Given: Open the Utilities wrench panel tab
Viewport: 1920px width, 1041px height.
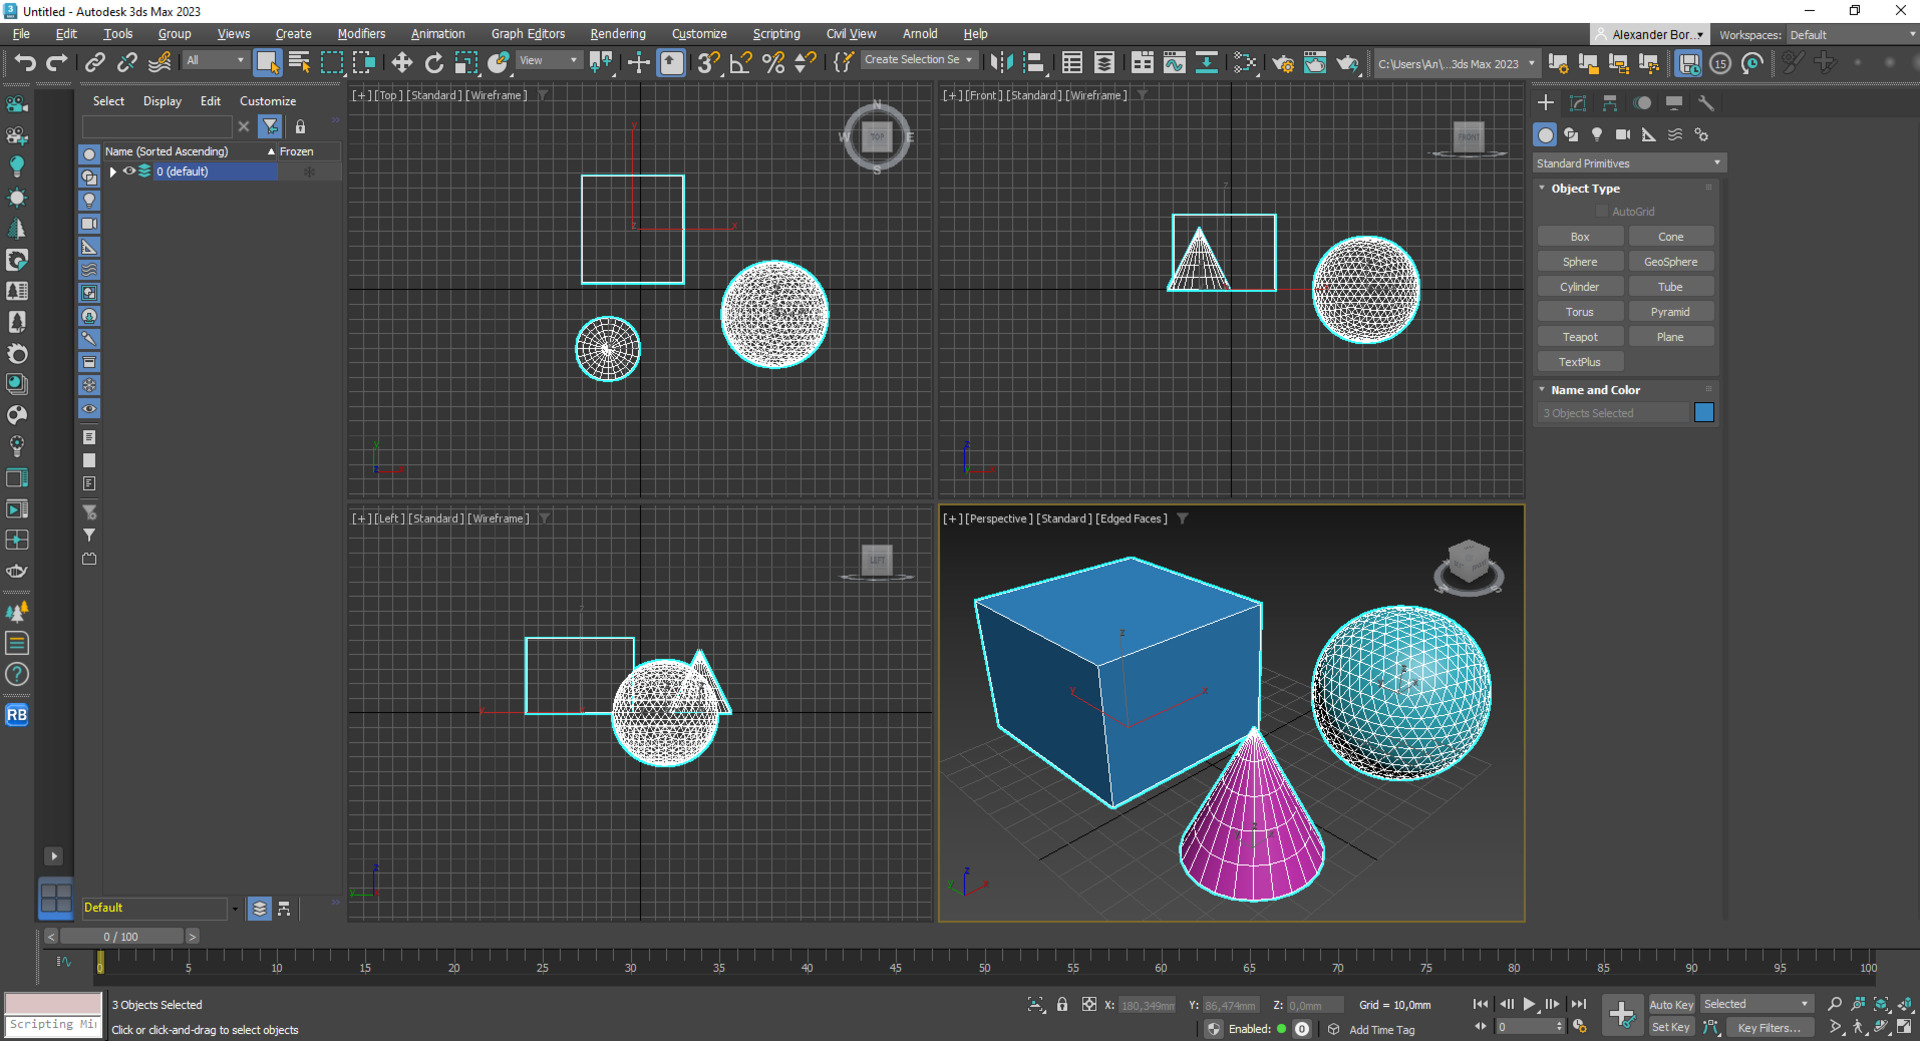Looking at the screenshot, I should pos(1706,103).
